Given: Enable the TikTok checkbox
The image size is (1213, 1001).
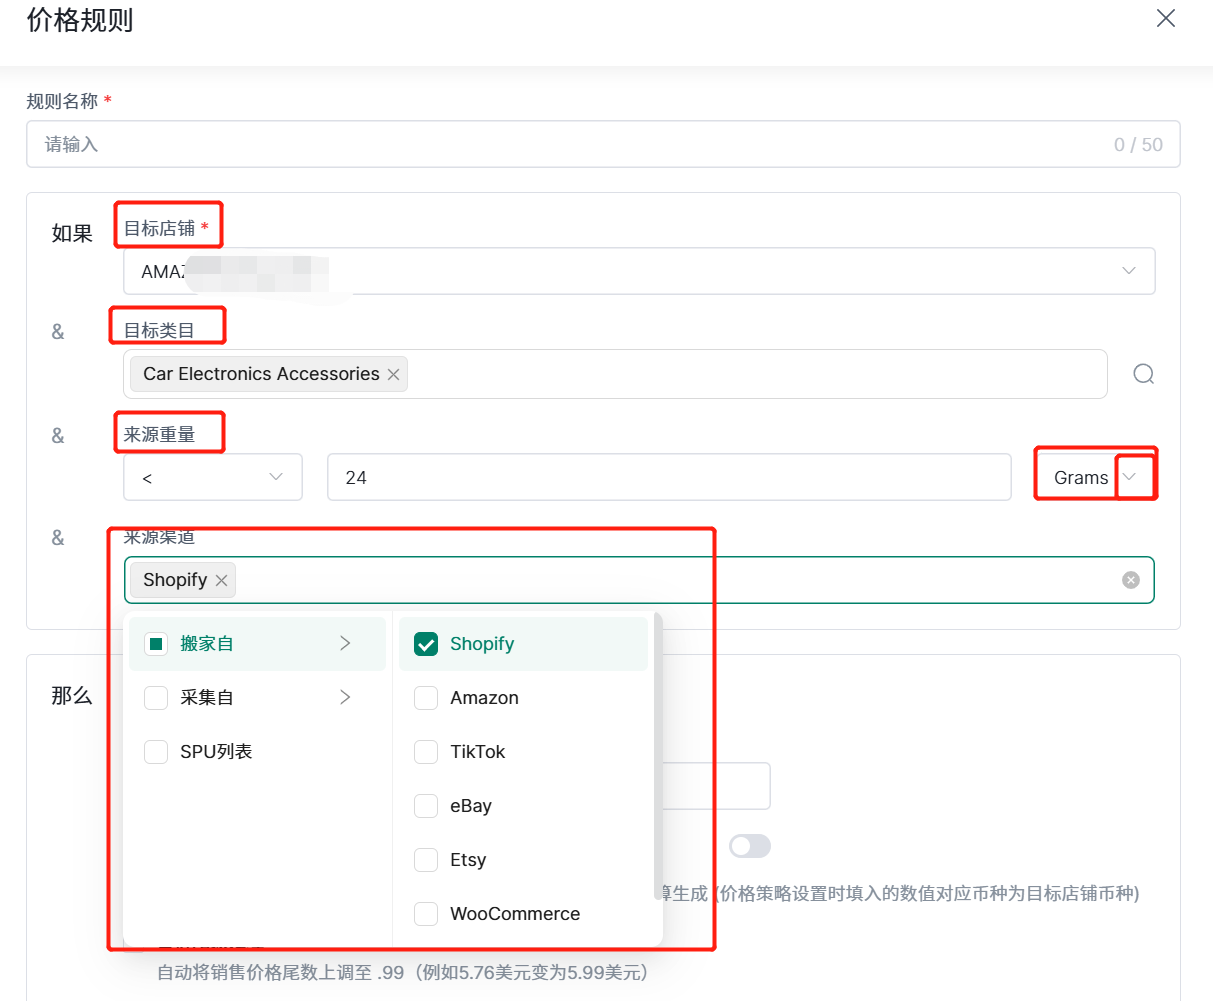Looking at the screenshot, I should click(426, 752).
